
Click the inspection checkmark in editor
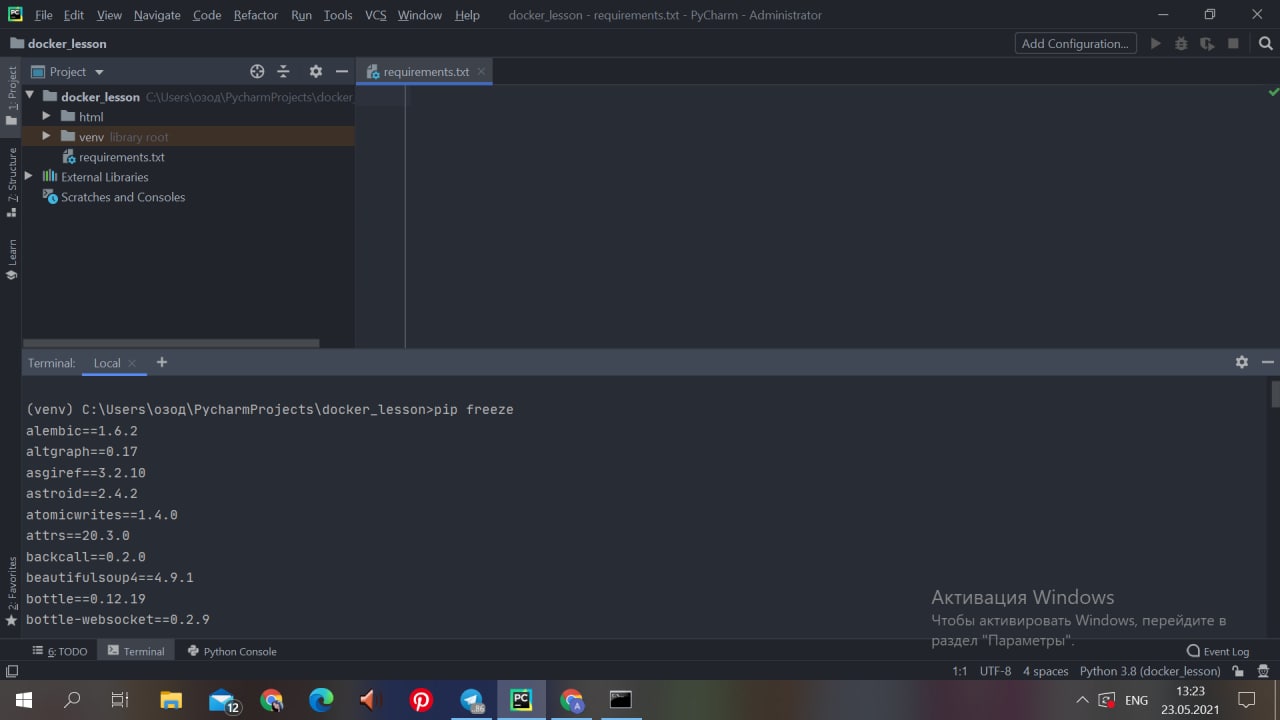(1273, 92)
